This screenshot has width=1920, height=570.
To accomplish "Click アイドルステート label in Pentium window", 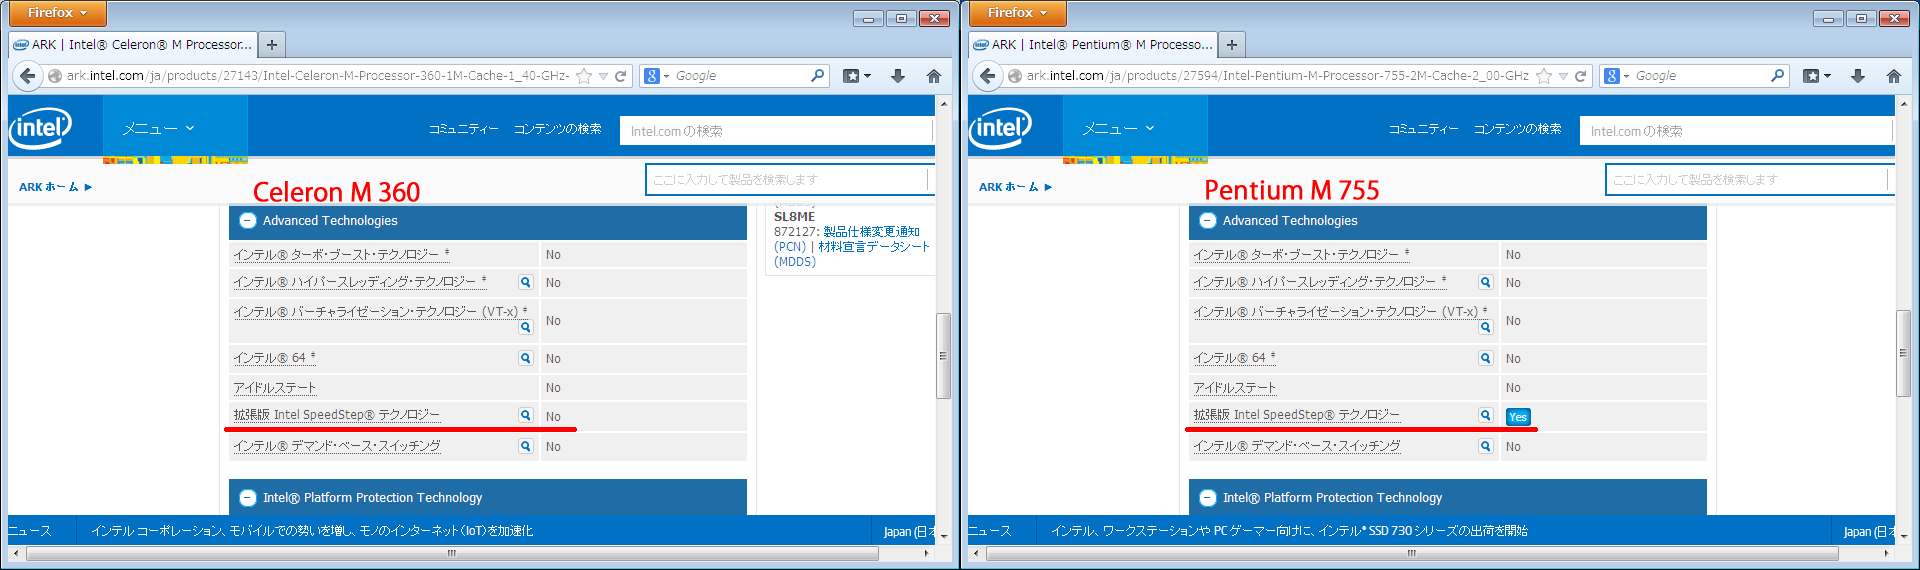I will point(1234,388).
